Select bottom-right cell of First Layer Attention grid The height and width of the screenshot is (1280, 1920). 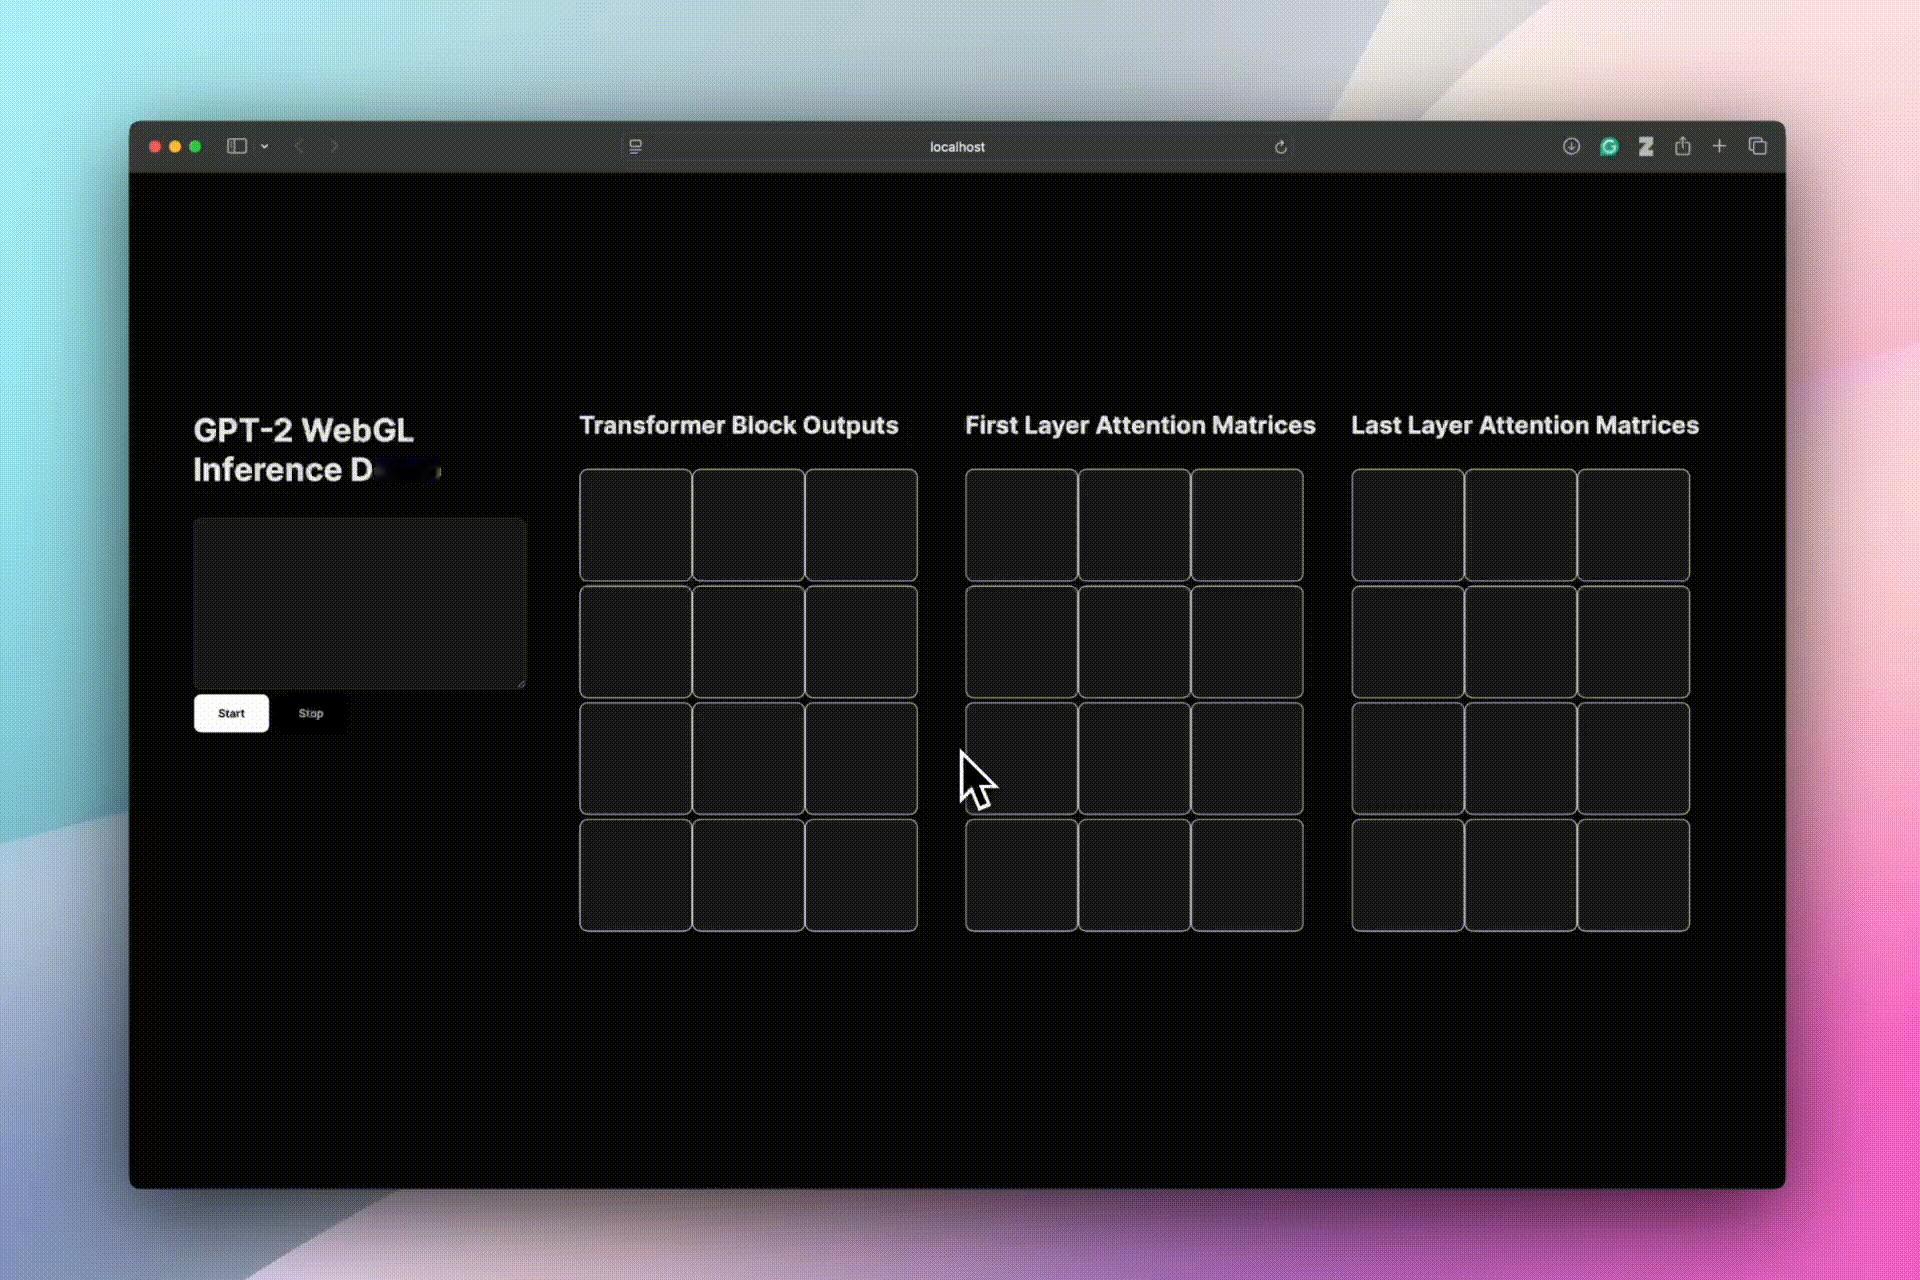click(1247, 875)
